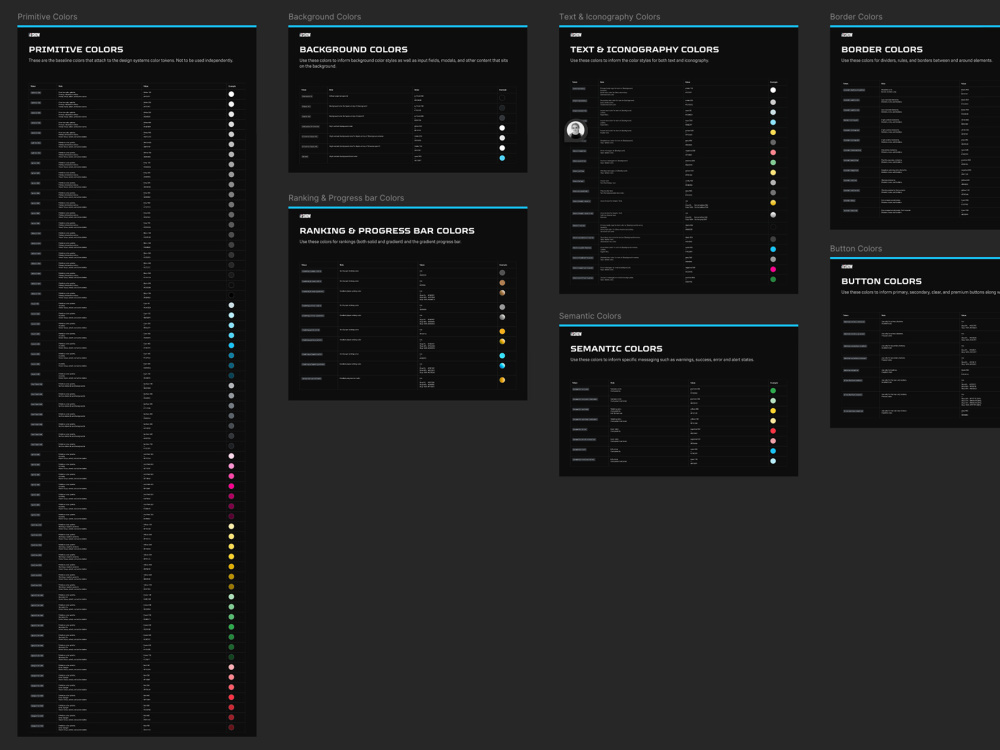Click the collaborator avatar photo

coord(576,130)
